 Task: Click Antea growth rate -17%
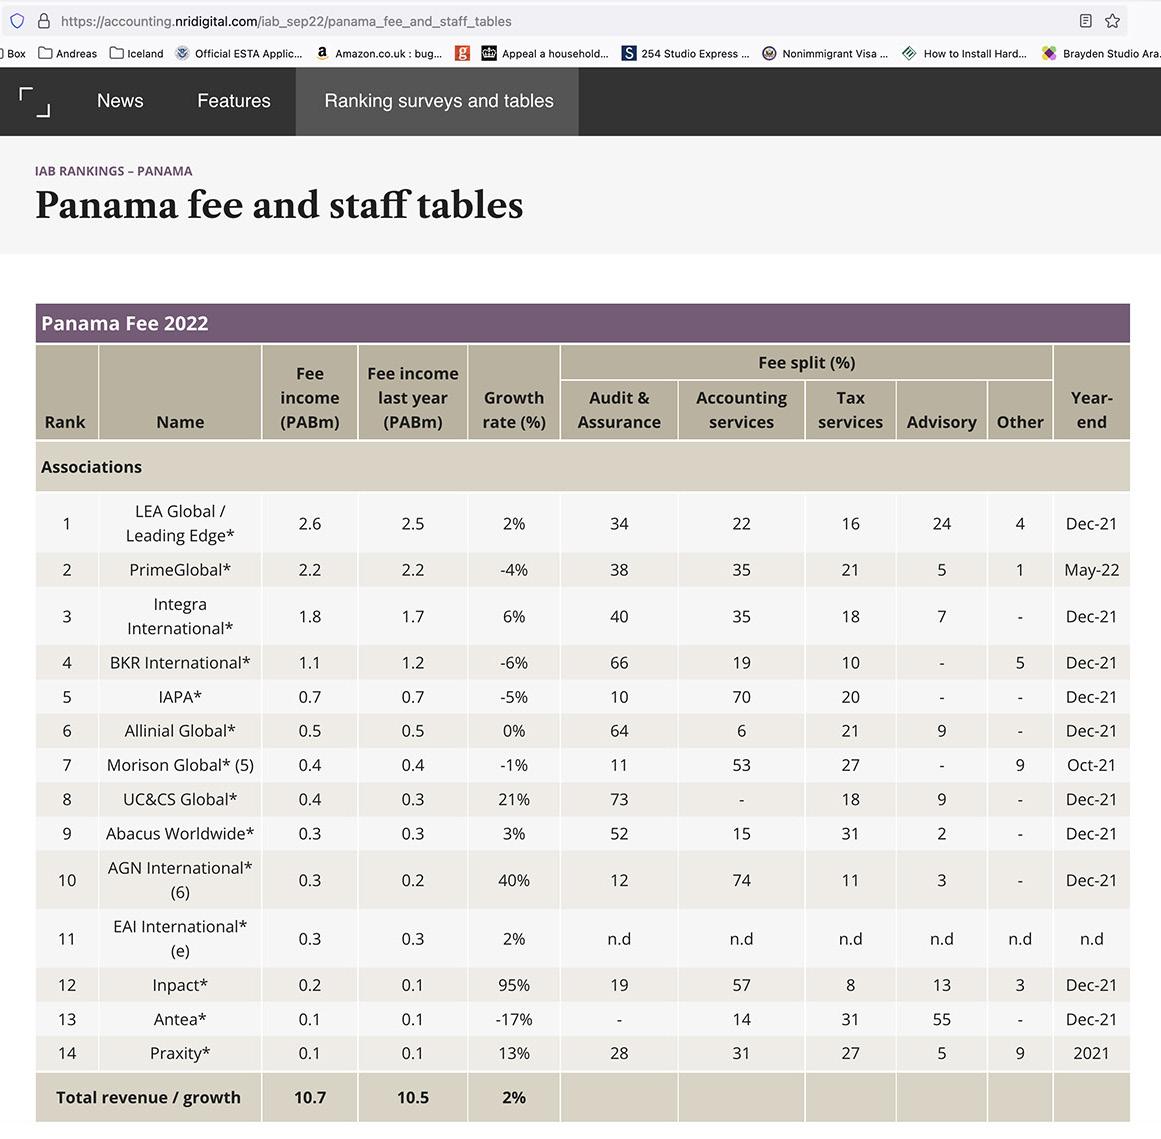pos(514,1019)
